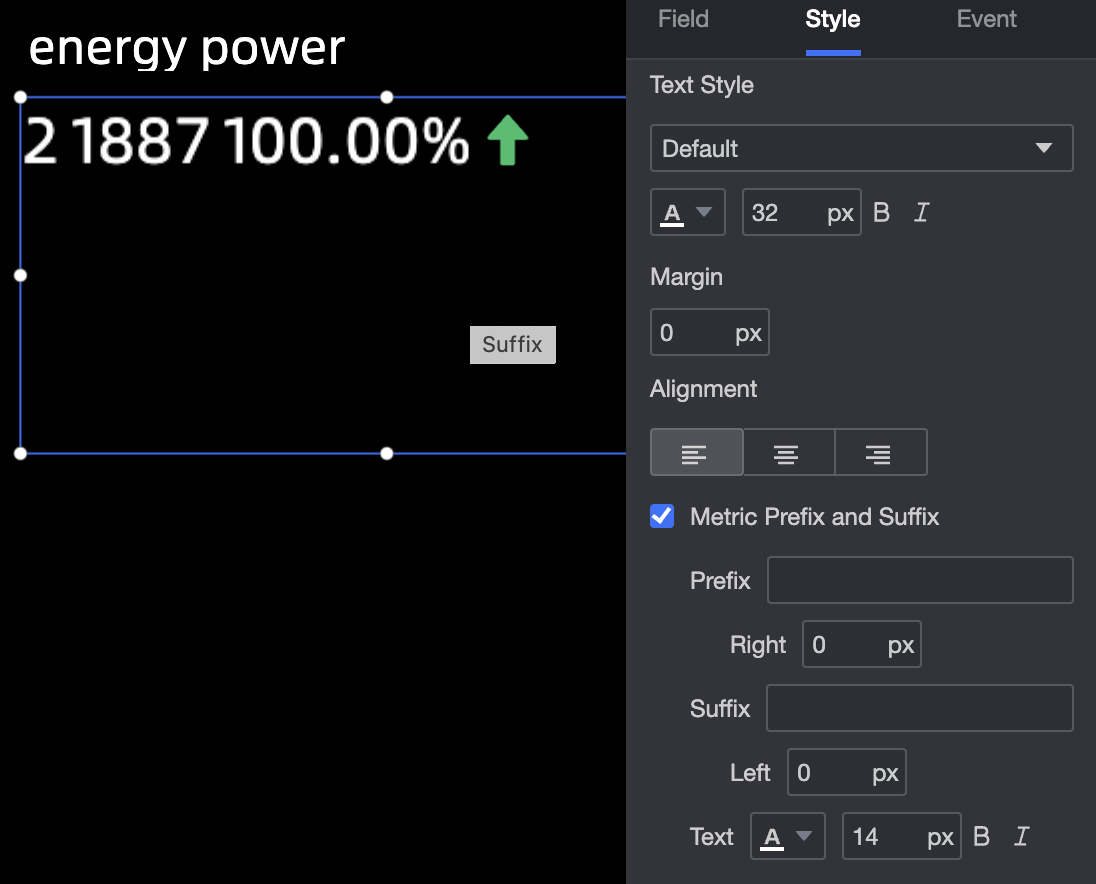Viewport: 1096px width, 884px height.
Task: Select the left-middle resize handle
Action: pyautogui.click(x=20, y=275)
